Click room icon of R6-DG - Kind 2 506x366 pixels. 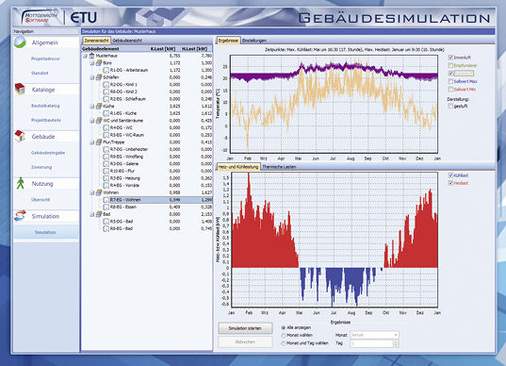(106, 91)
